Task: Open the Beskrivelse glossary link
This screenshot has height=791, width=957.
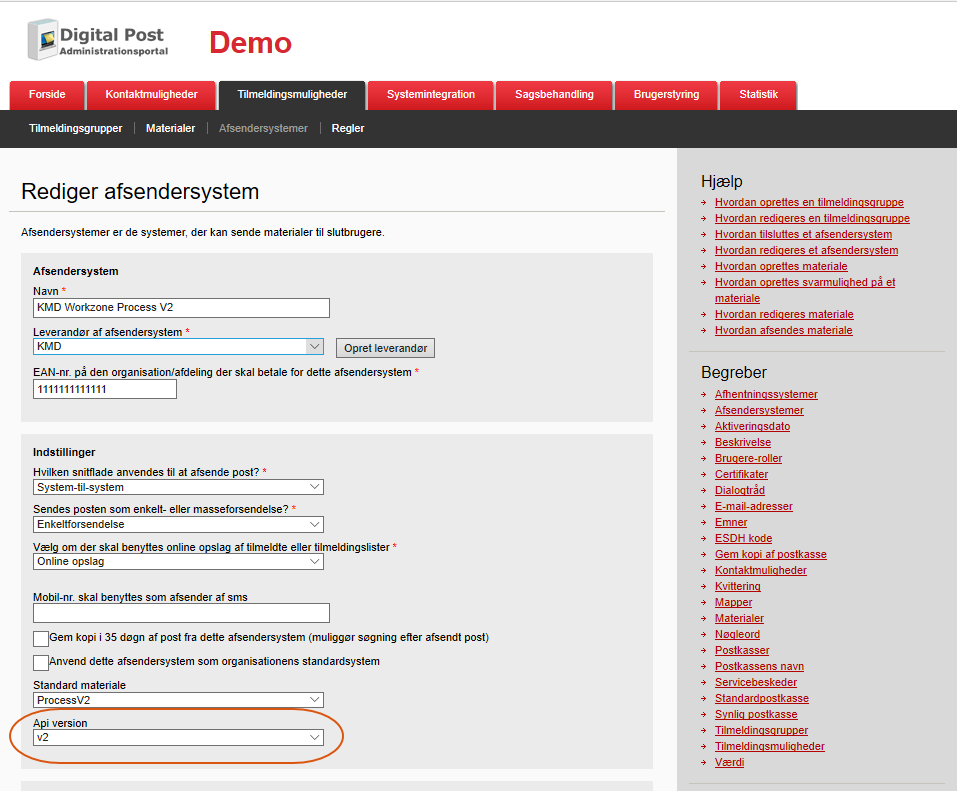Action: point(743,442)
